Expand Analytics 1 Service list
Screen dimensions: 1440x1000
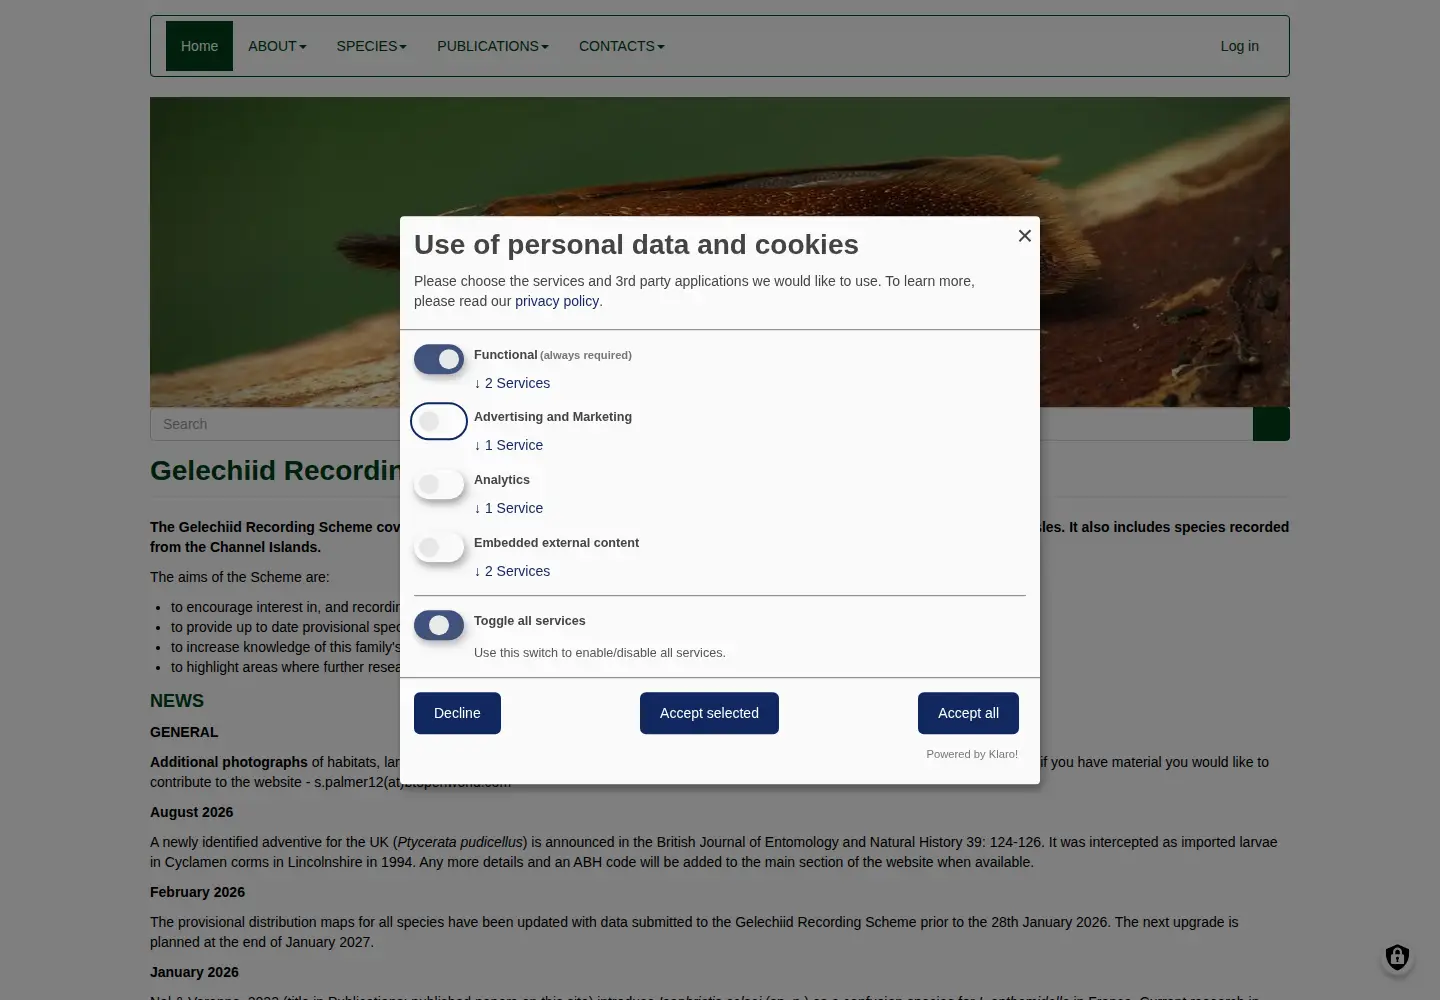pos(508,508)
